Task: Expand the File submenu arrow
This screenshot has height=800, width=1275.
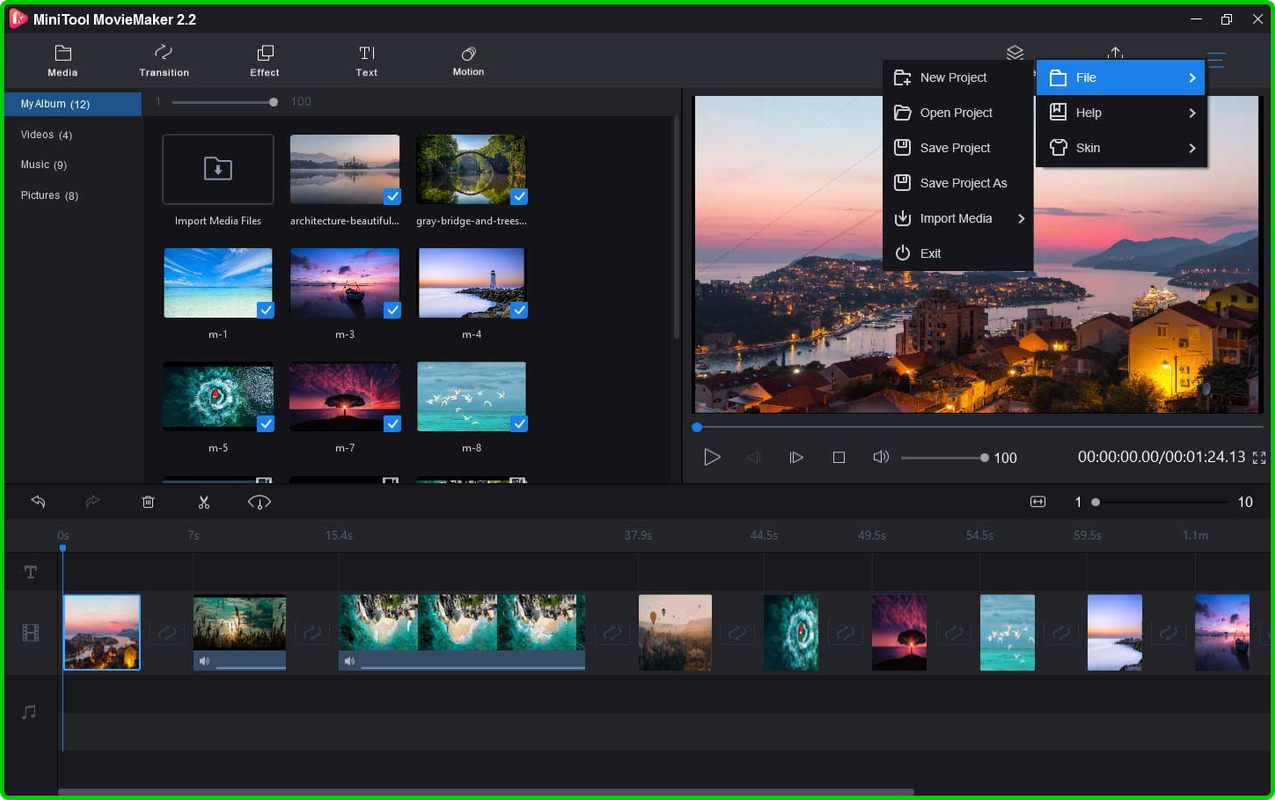Action: click(1192, 78)
